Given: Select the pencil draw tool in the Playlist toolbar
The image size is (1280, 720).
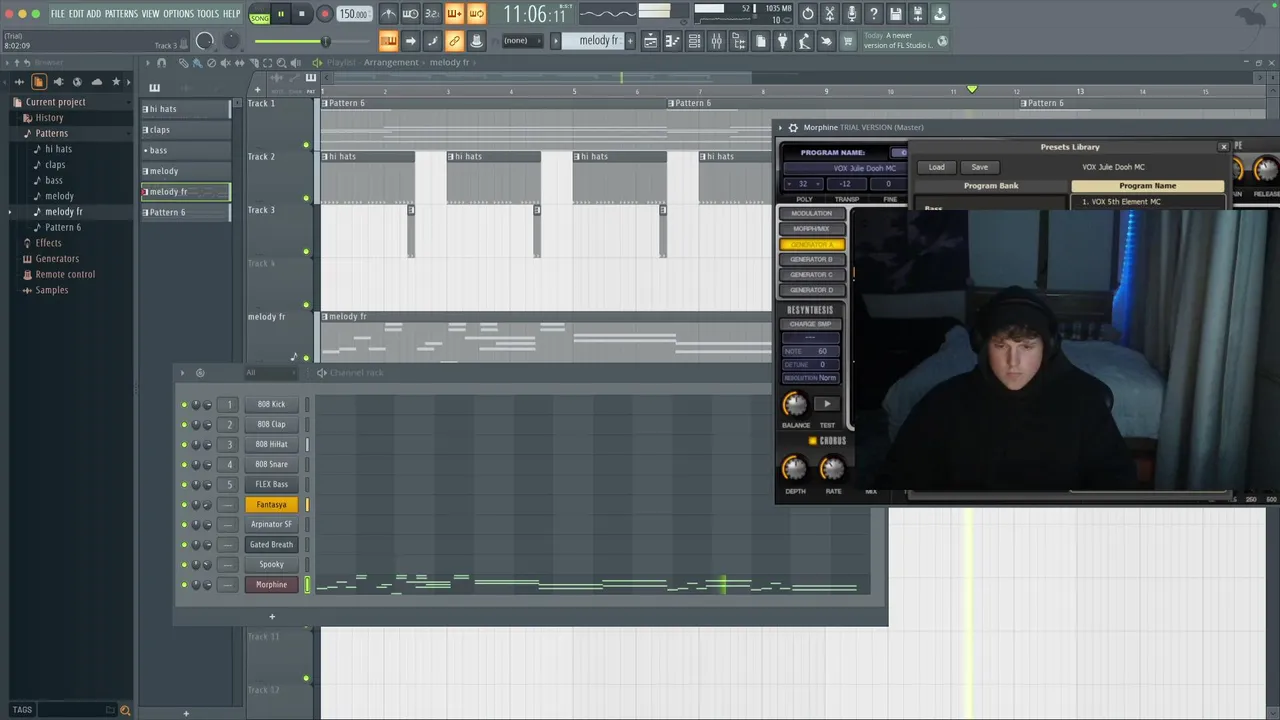Looking at the screenshot, I should [183, 63].
